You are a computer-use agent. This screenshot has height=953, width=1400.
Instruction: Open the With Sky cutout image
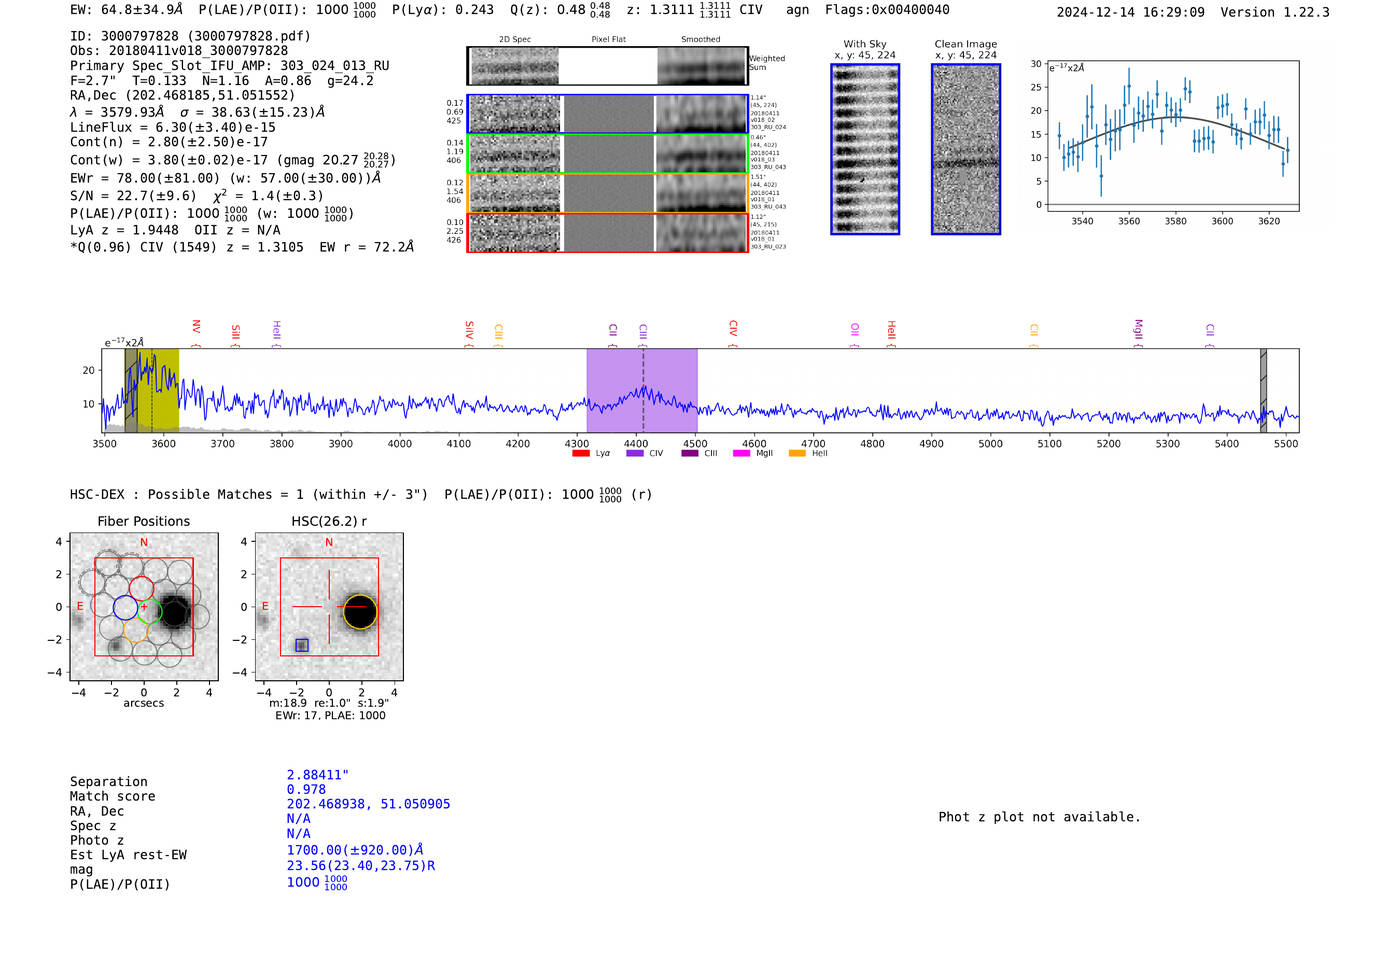(865, 149)
